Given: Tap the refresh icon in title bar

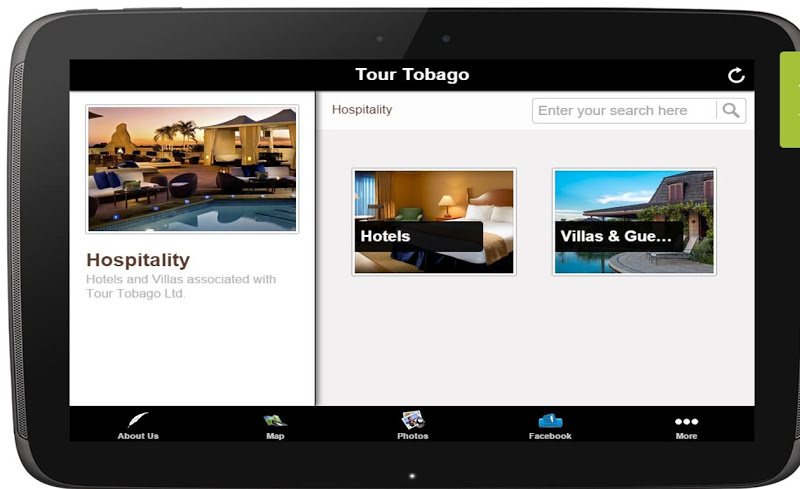Looking at the screenshot, I should coord(736,76).
